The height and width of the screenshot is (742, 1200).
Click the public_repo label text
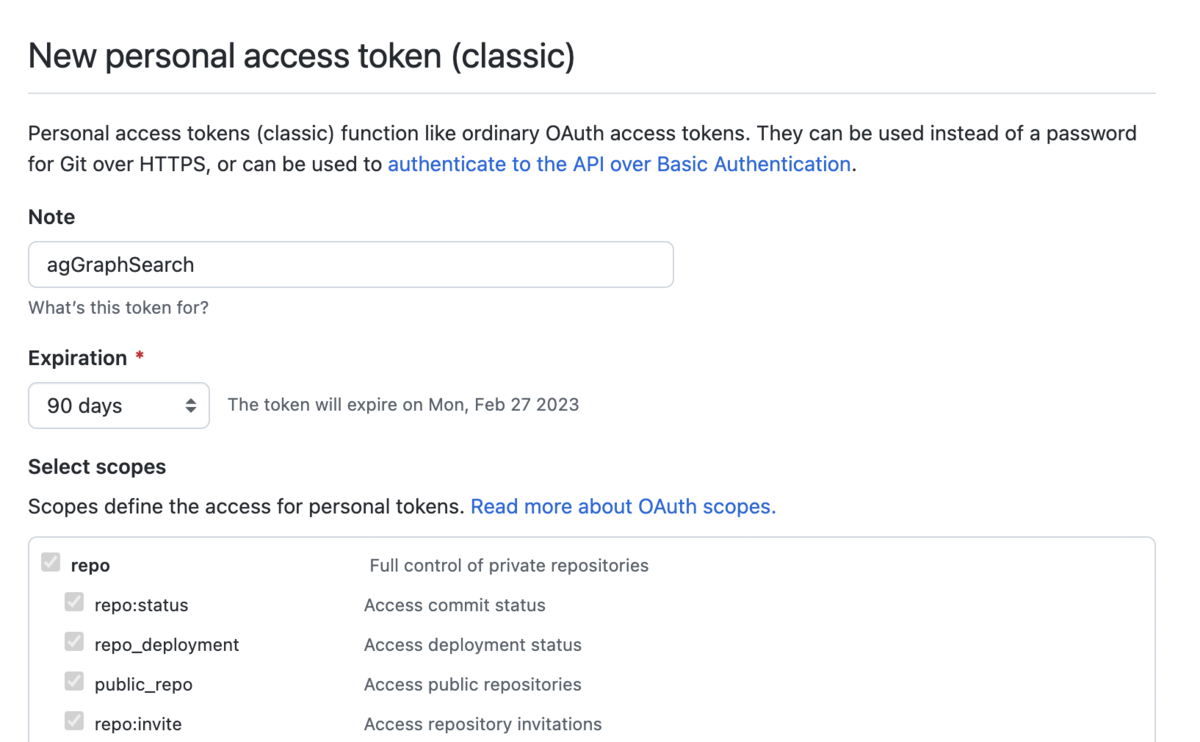tap(143, 685)
